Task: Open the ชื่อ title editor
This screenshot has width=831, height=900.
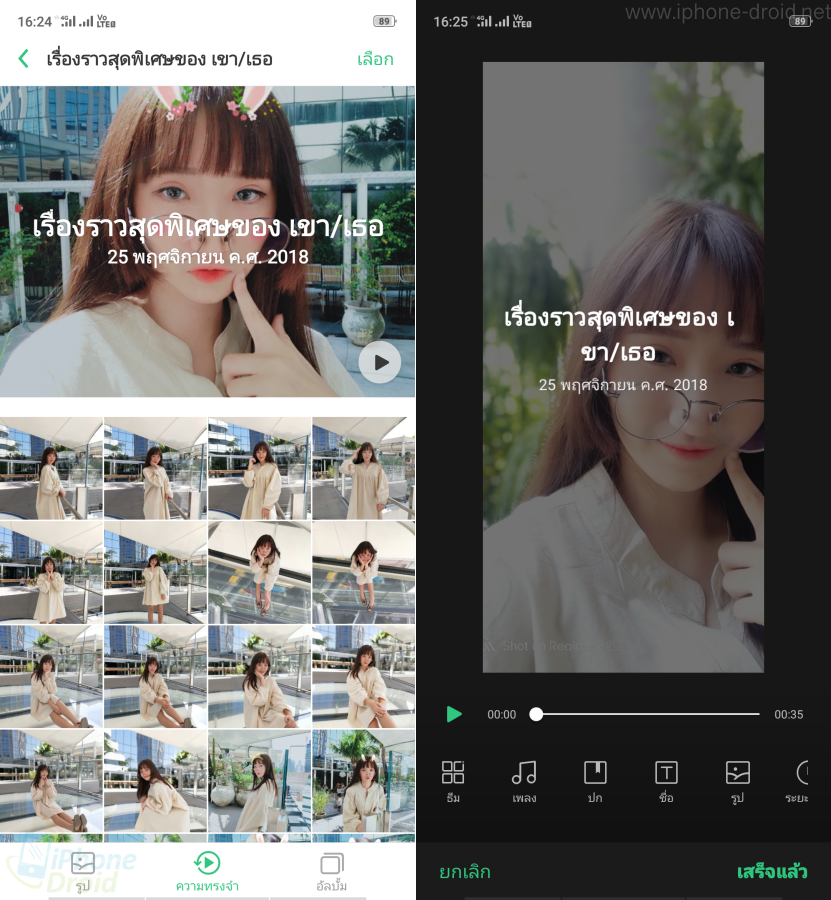Action: coord(666,781)
